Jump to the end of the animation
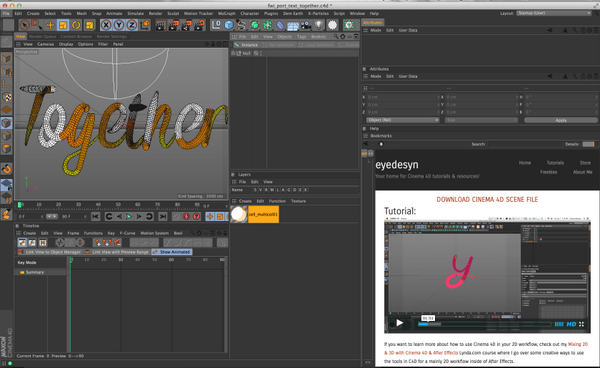This screenshot has width=600, height=368. tap(163, 217)
